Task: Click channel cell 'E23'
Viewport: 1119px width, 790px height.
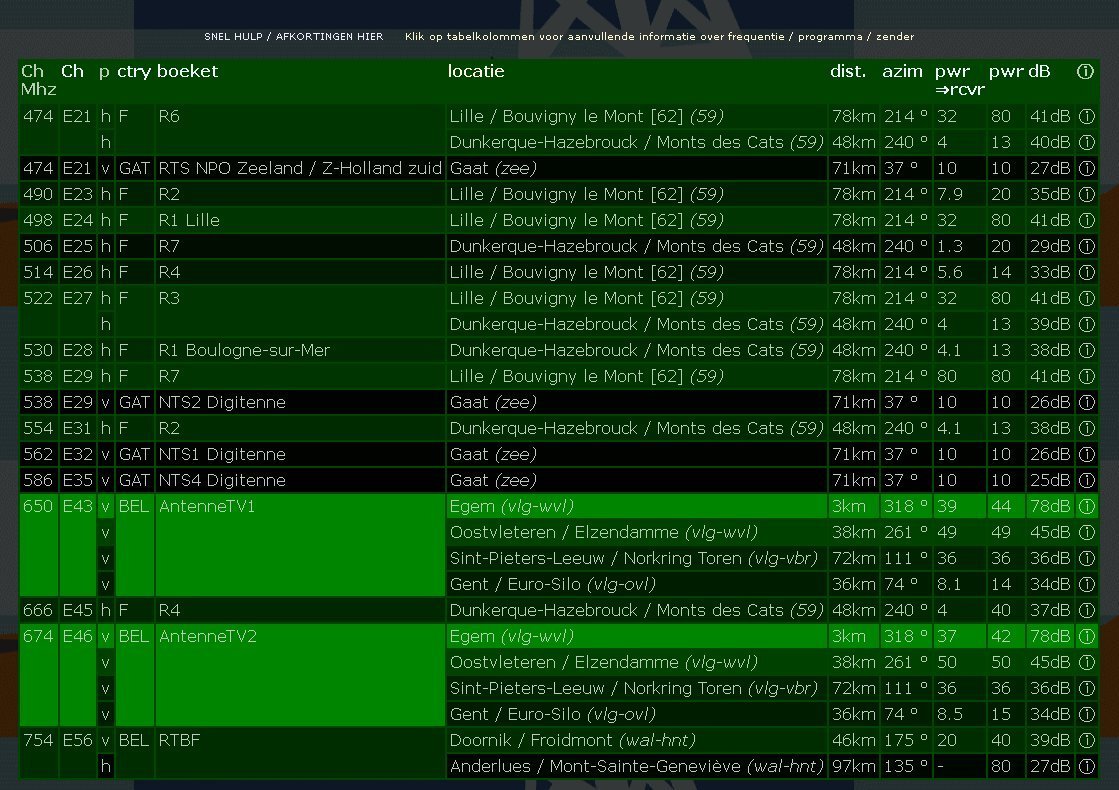Action: coord(78,194)
